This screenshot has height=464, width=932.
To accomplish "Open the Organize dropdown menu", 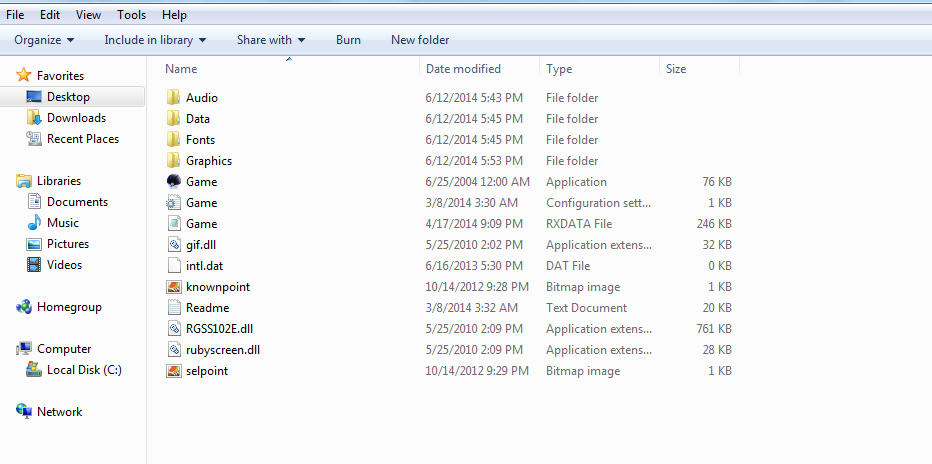I will coord(44,40).
